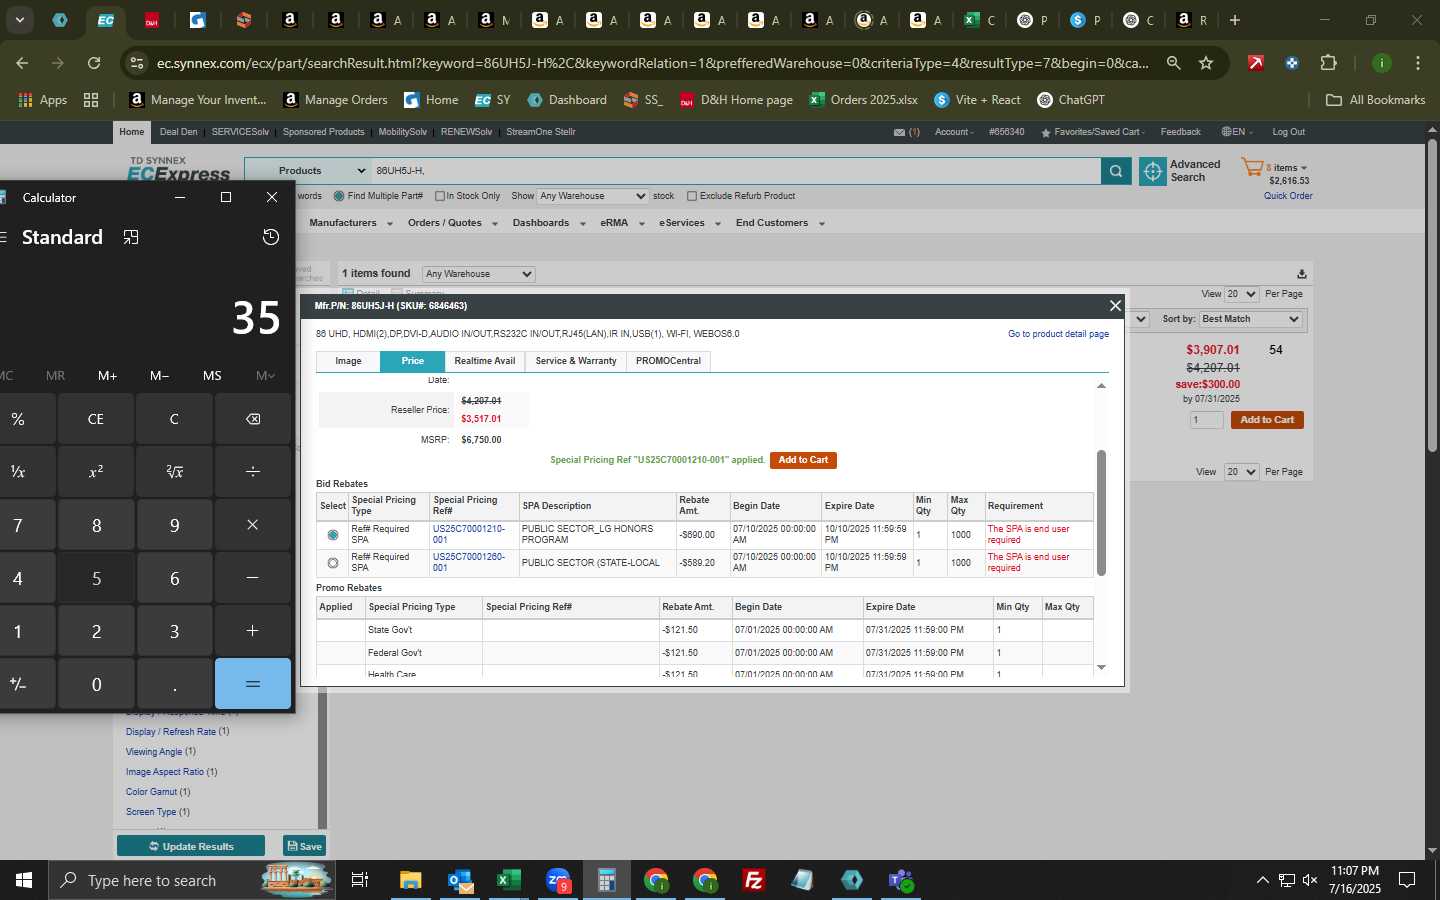Expand Orders / Quotes menu
The width and height of the screenshot is (1440, 900).
coord(452,223)
